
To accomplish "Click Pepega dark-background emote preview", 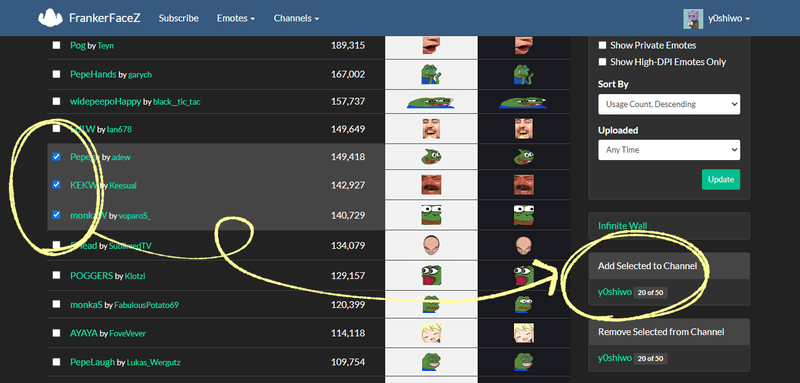I will pos(523,157).
